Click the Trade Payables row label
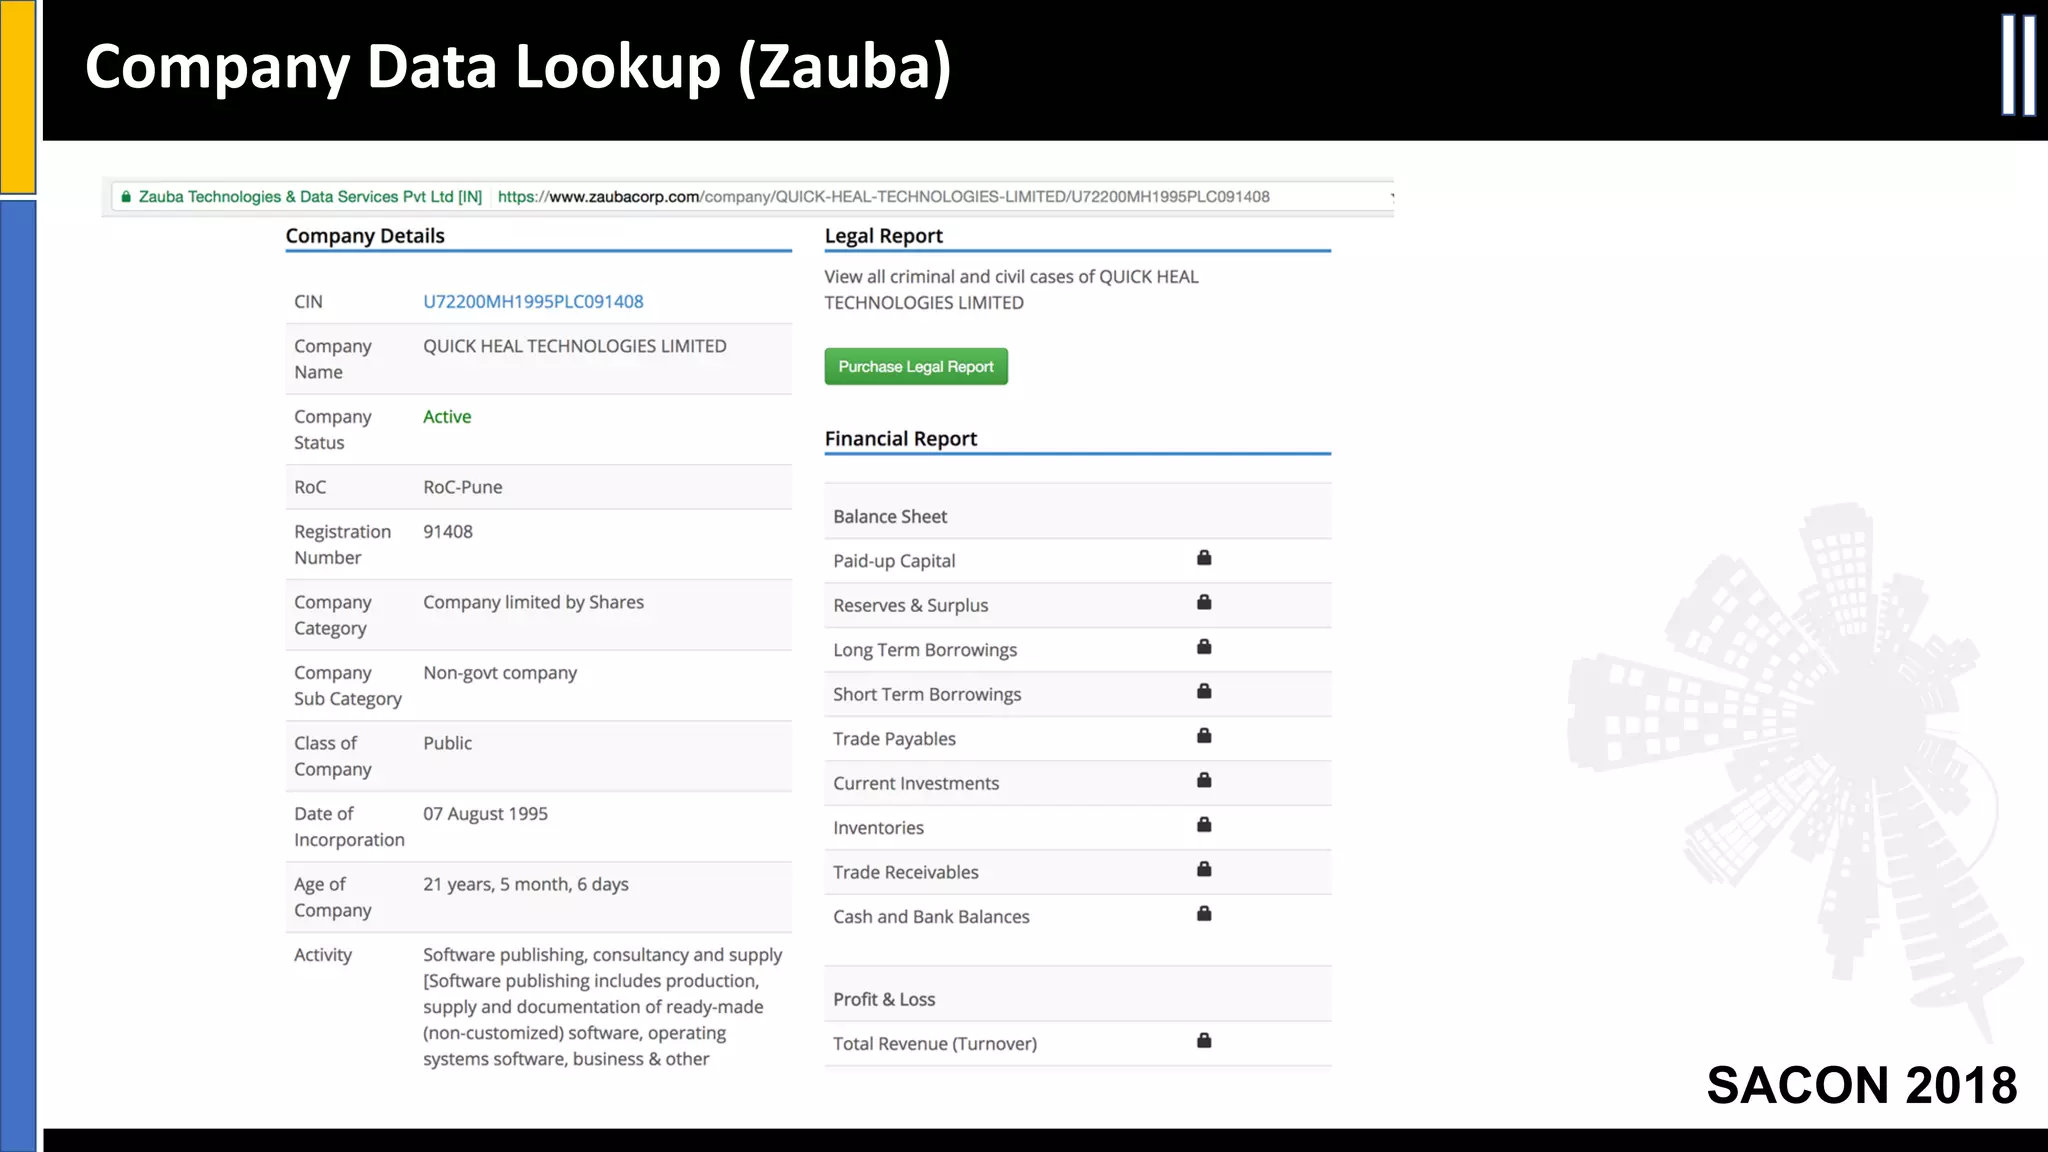The width and height of the screenshot is (2048, 1152). 894,739
